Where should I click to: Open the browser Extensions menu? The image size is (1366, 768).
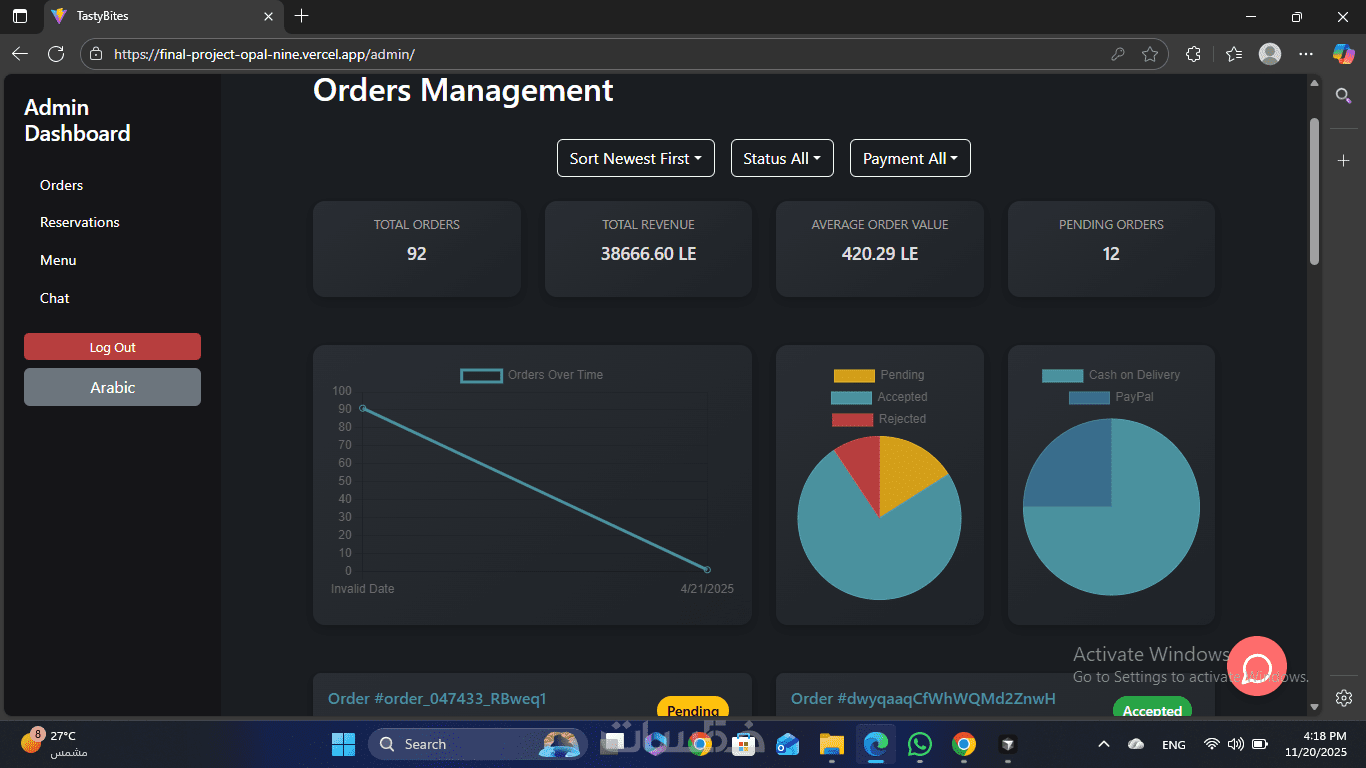(x=1193, y=54)
